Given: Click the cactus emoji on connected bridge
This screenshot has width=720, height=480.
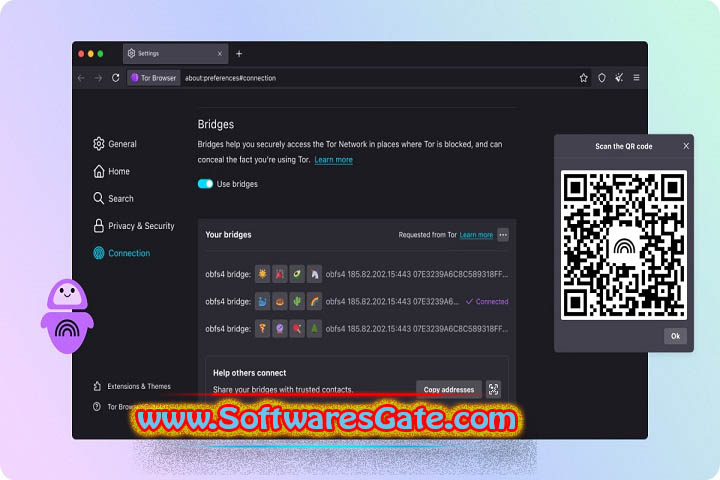Looking at the screenshot, I should pyautogui.click(x=297, y=302).
